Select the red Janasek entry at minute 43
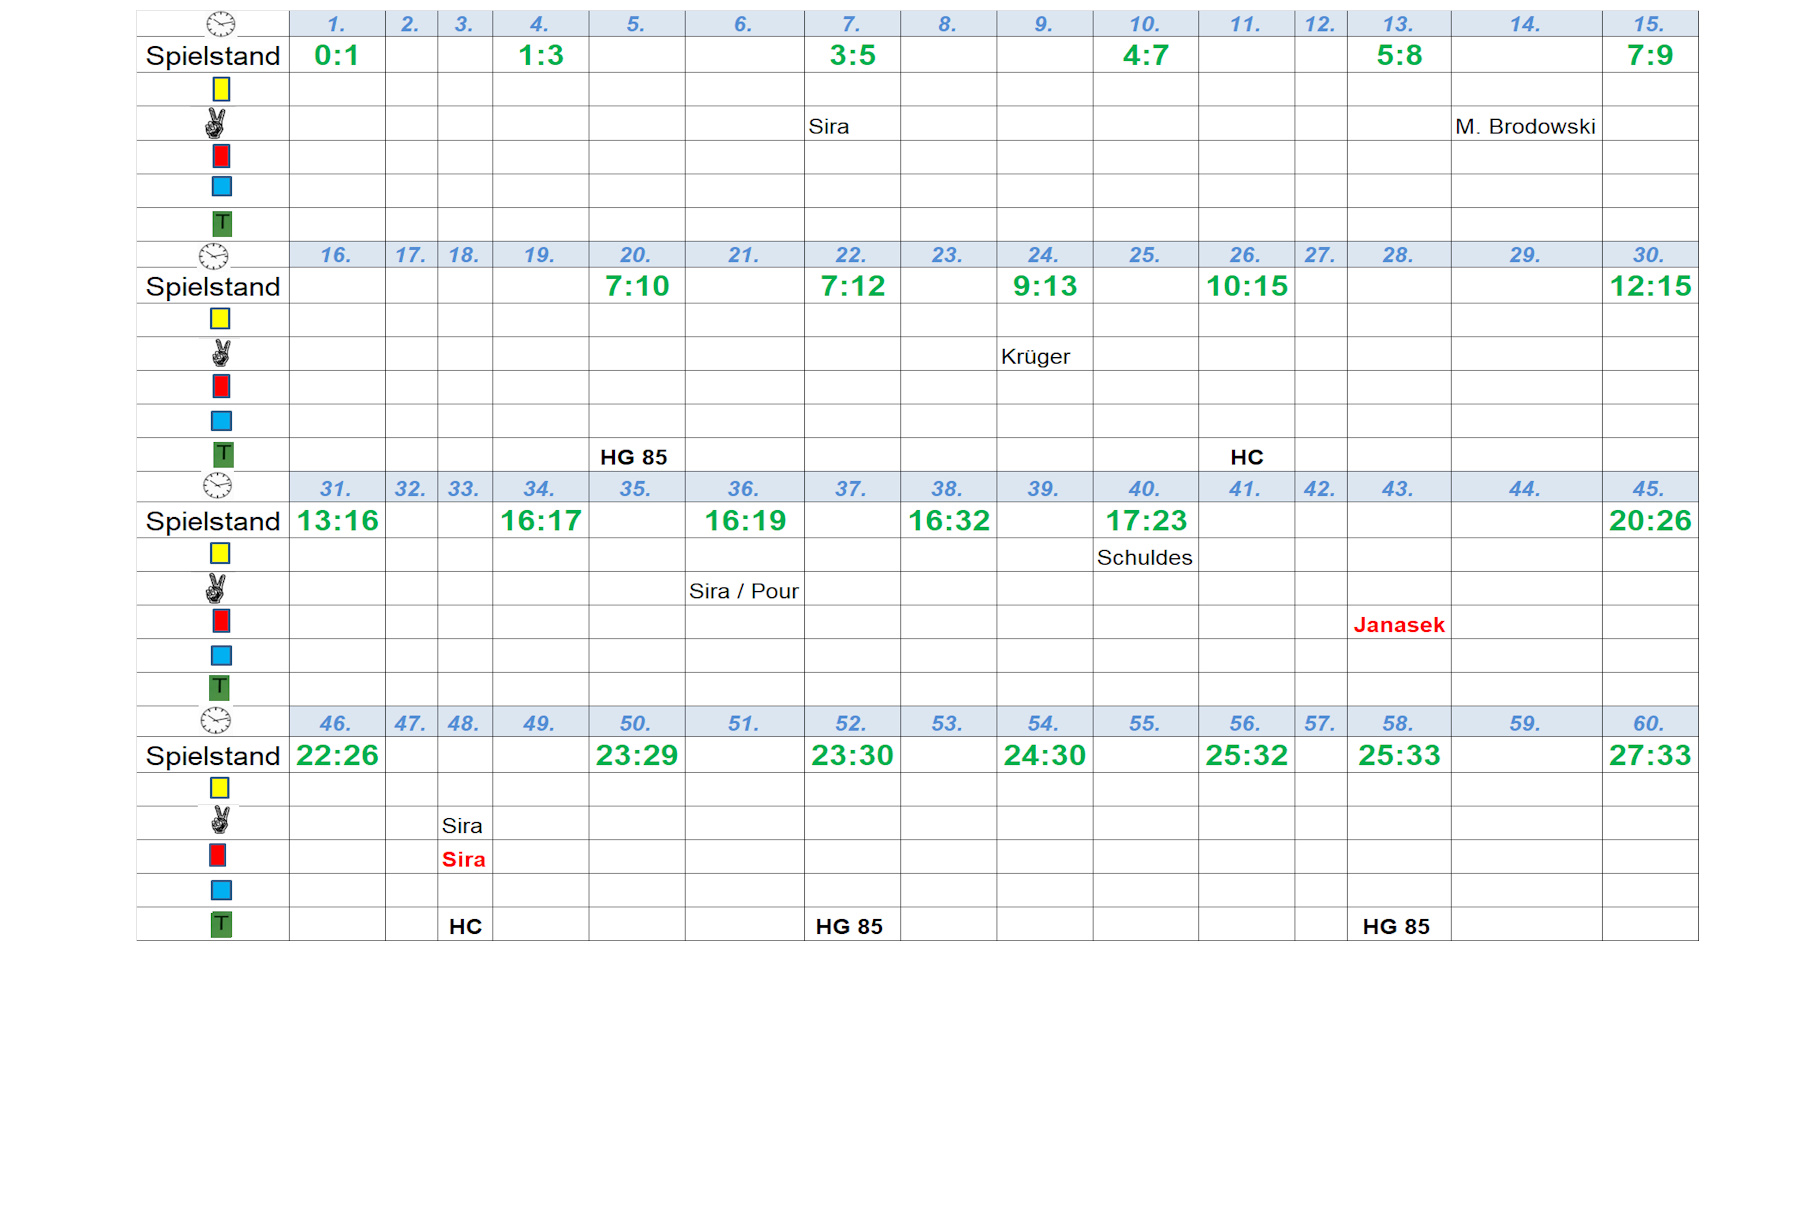The width and height of the screenshot is (1820, 1218). coord(1398,625)
